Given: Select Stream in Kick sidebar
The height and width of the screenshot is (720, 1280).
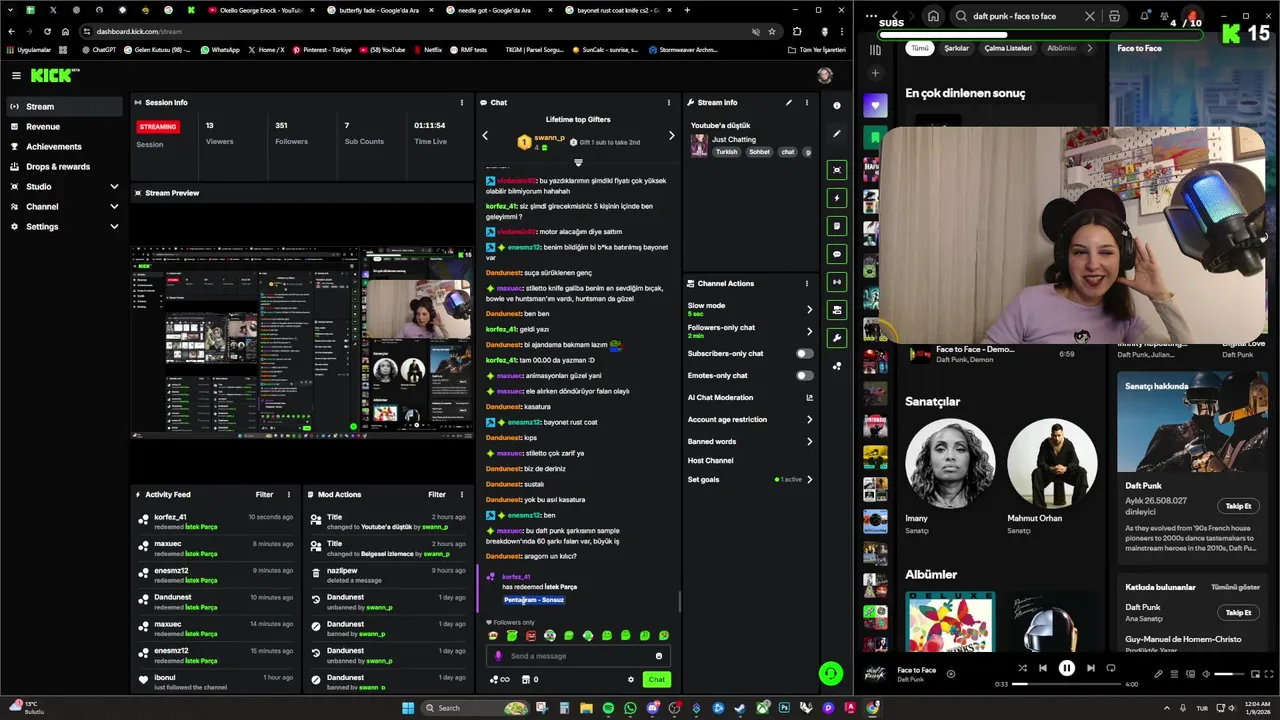Looking at the screenshot, I should [x=64, y=106].
